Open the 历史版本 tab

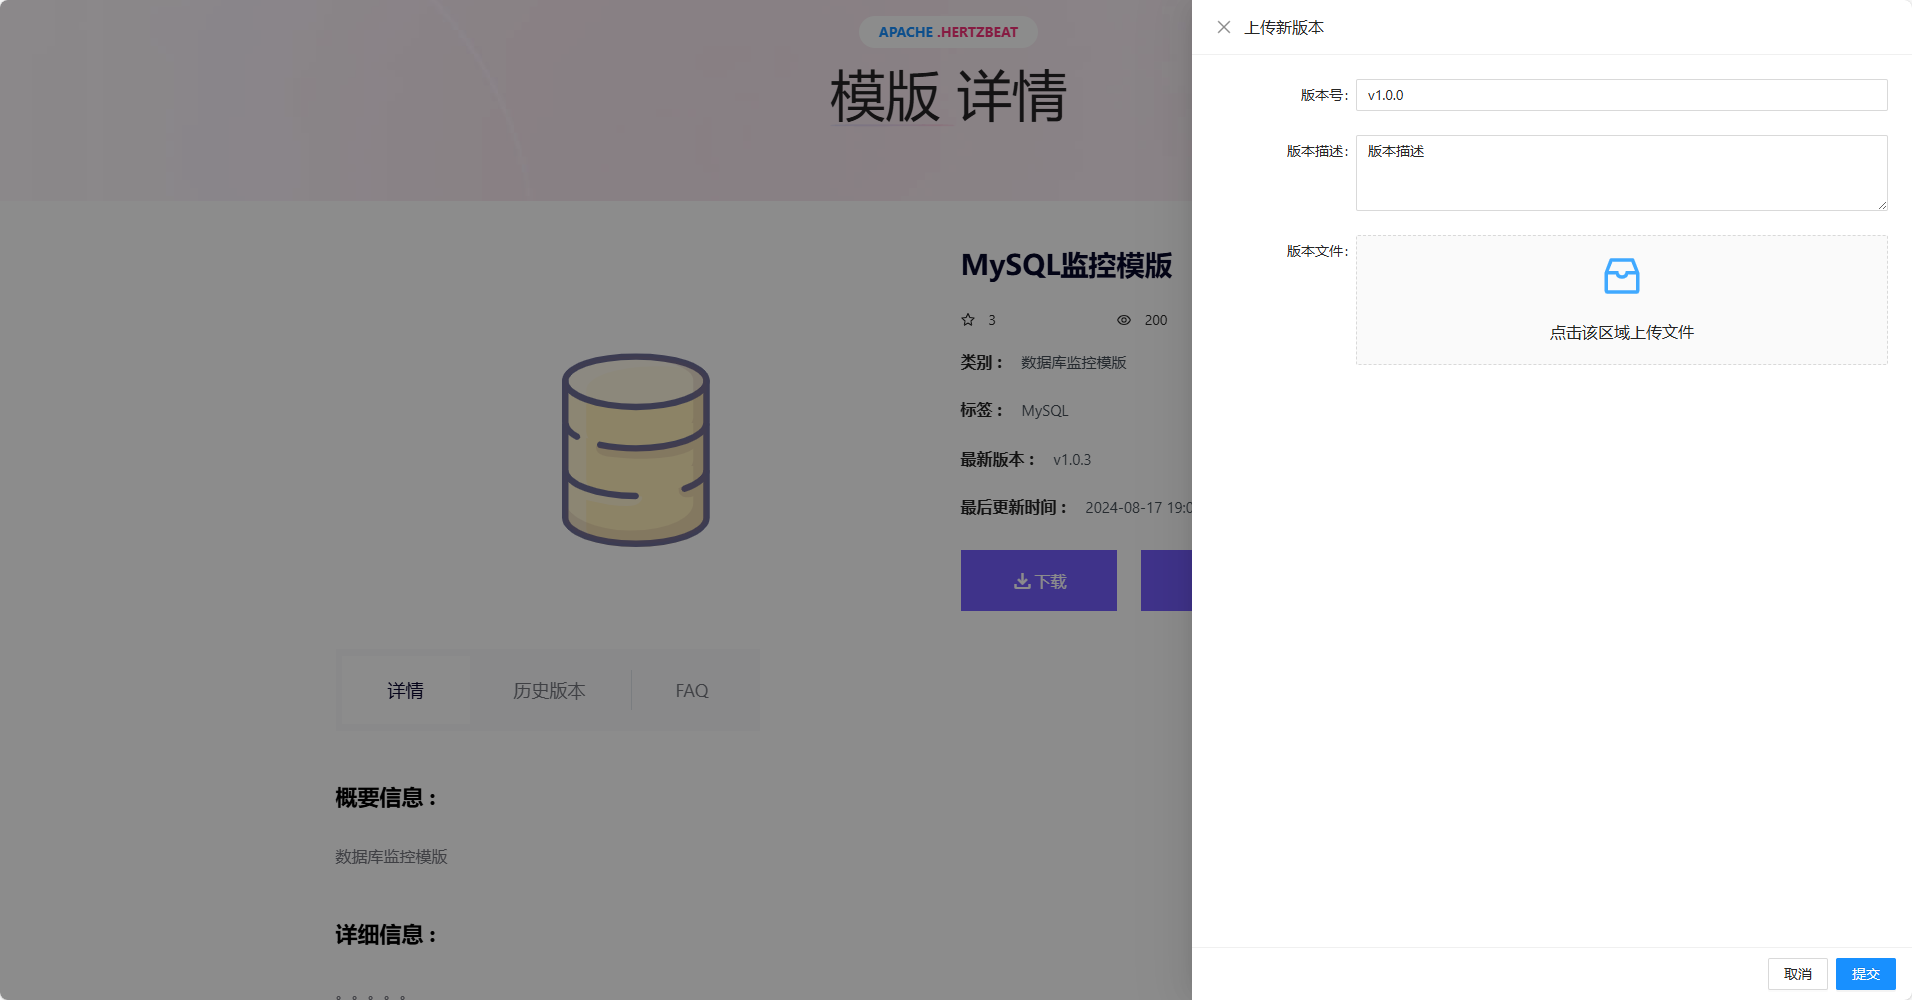(549, 691)
